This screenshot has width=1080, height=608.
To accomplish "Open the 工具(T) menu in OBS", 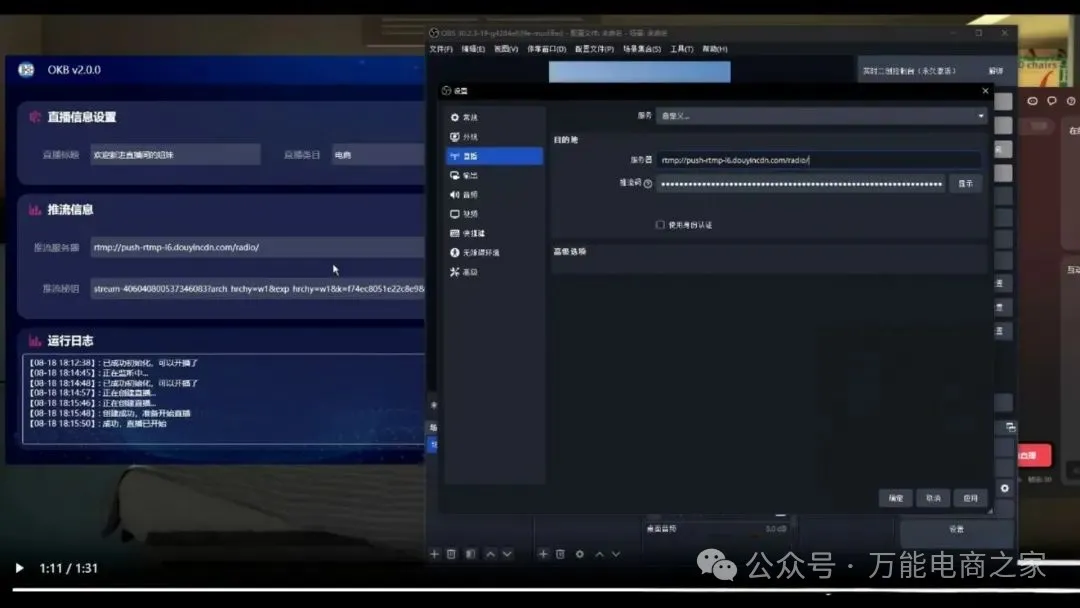I will (682, 49).
